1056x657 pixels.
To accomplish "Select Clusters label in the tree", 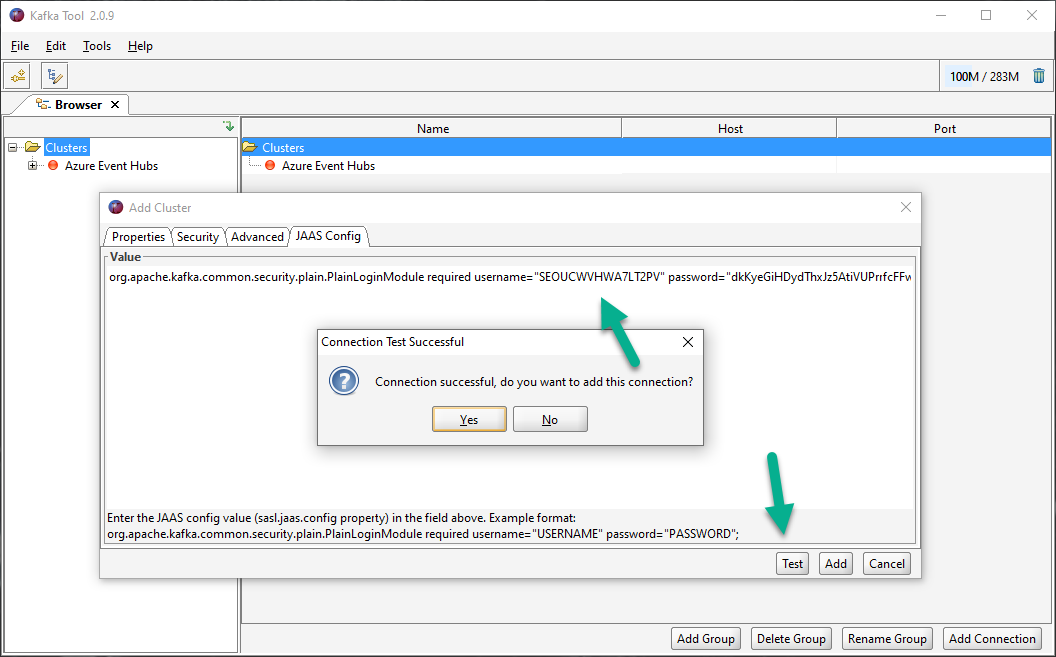I will click(66, 147).
